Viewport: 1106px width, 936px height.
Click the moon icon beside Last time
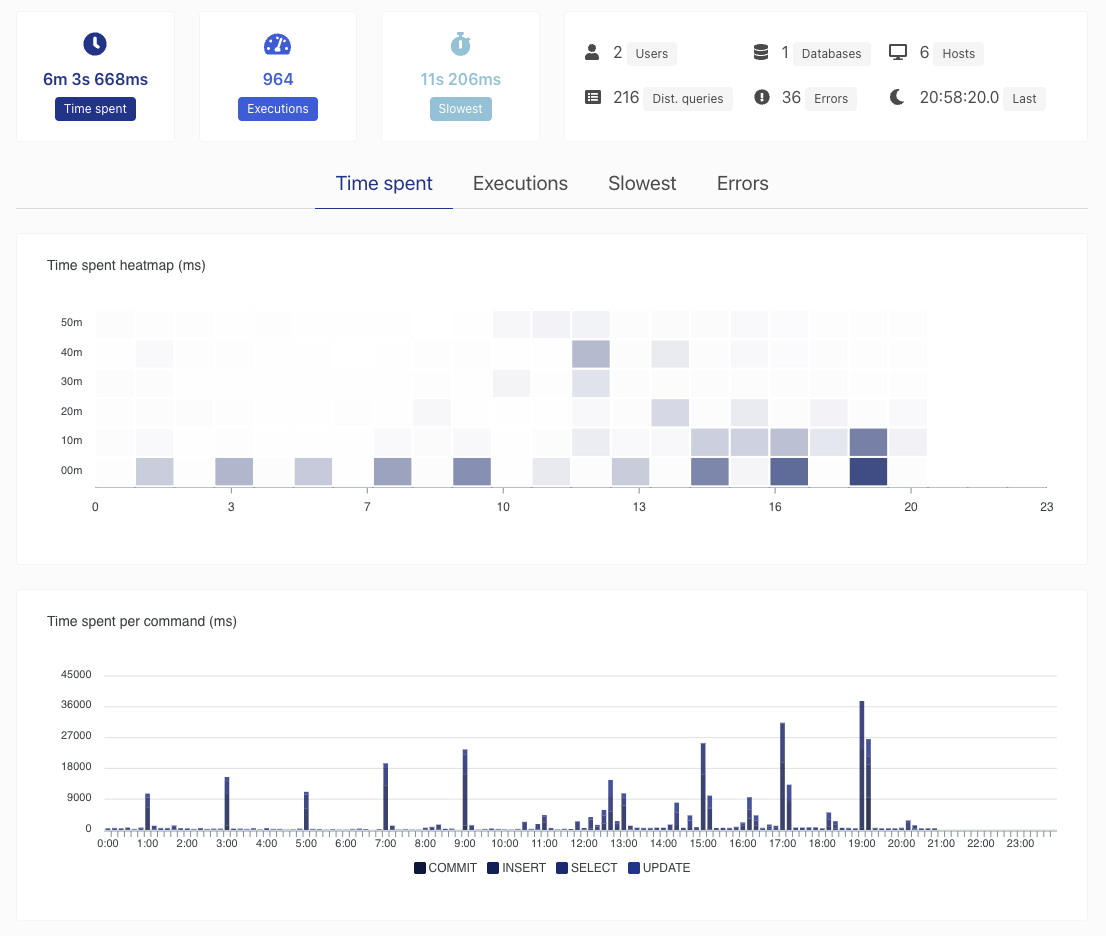[897, 97]
